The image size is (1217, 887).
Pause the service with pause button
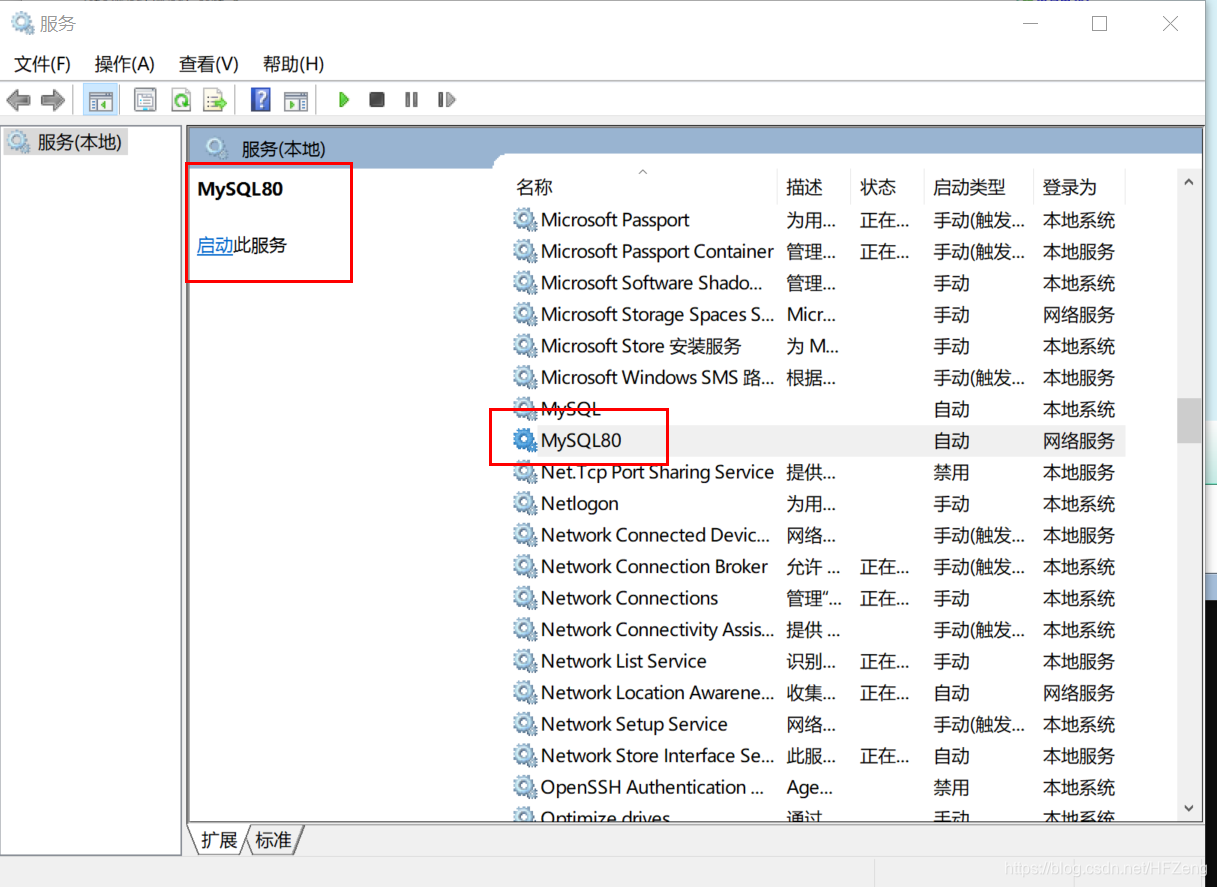411,100
